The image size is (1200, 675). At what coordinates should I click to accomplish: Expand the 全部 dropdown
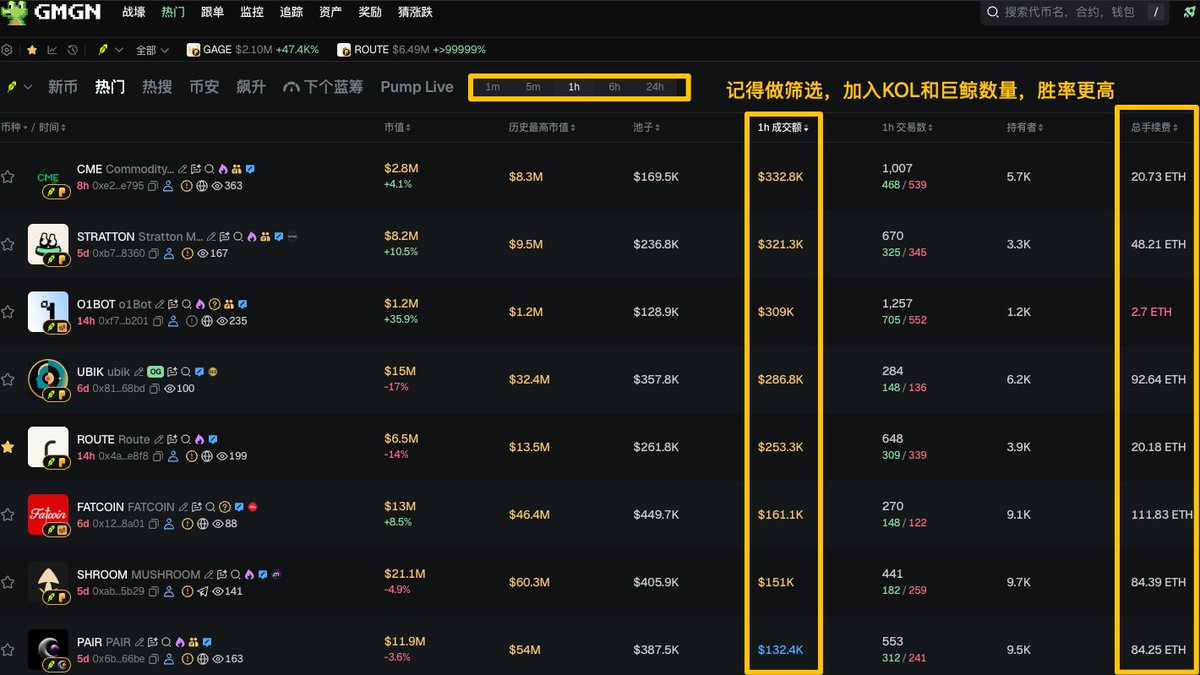(x=153, y=50)
